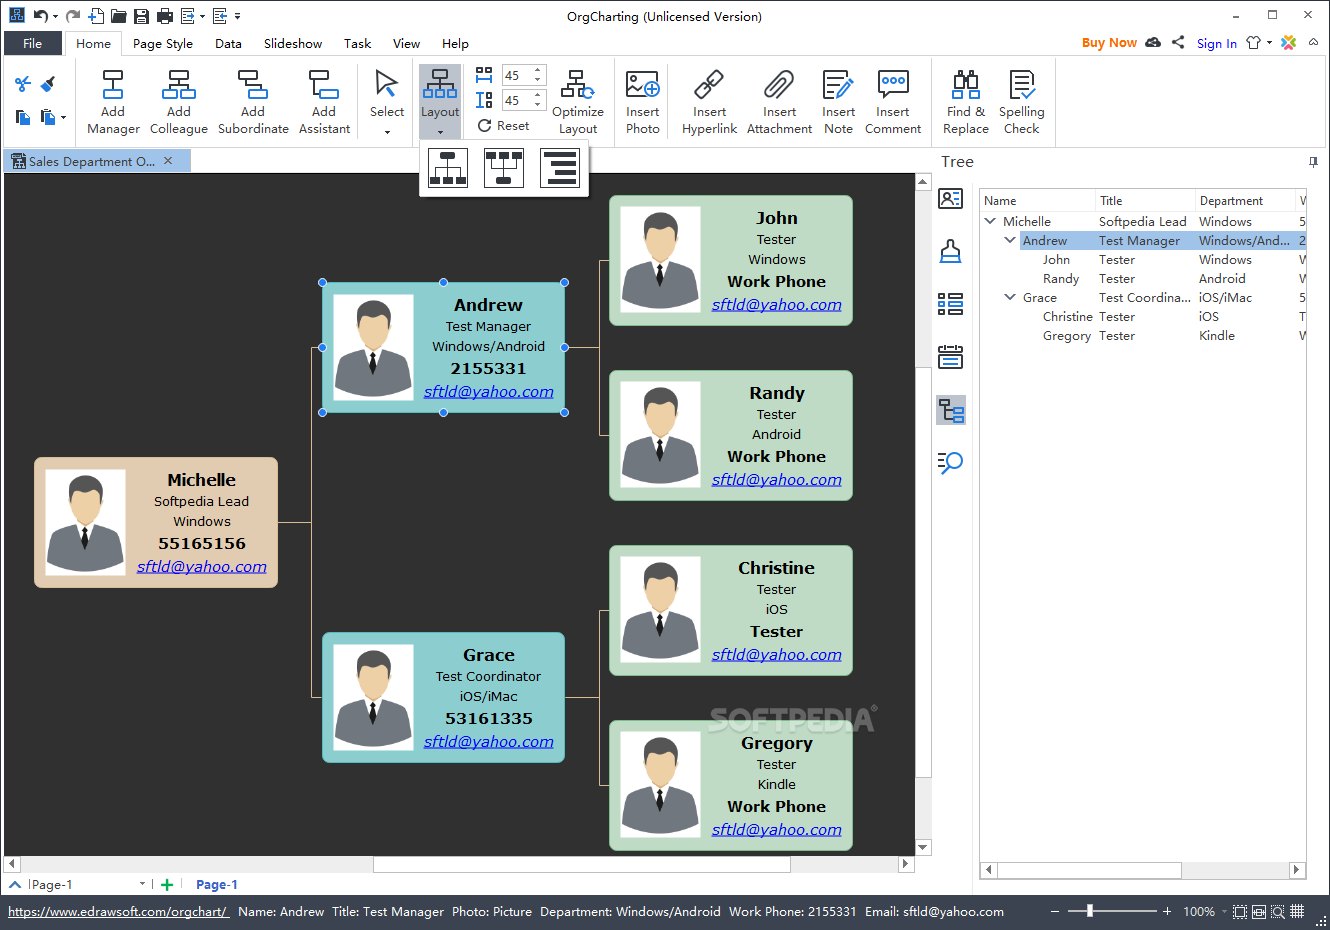Click the zoom out minus button

1054,911
